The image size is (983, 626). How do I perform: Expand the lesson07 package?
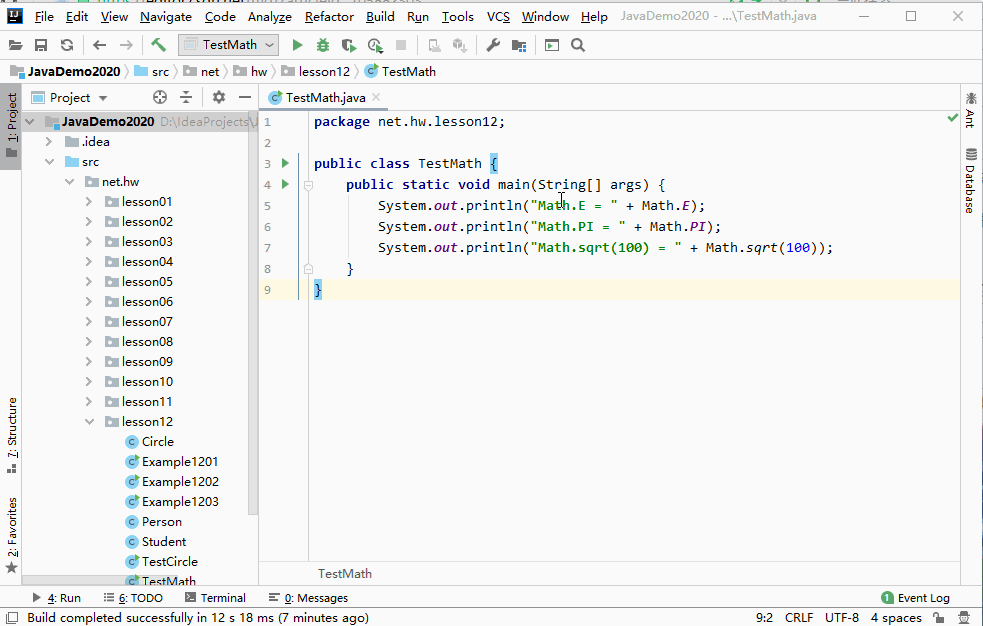click(88, 321)
